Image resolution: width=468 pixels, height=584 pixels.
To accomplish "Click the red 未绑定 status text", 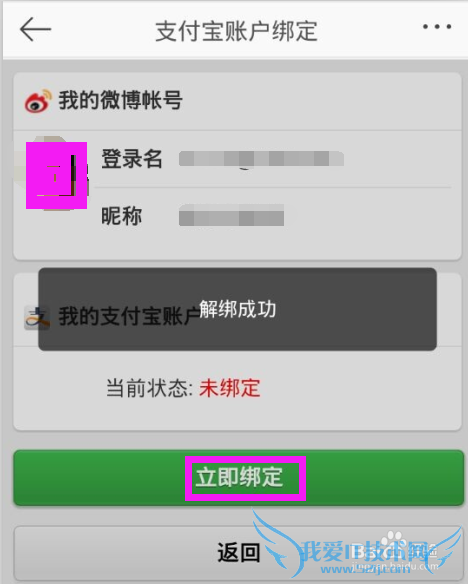I will (x=230, y=388).
